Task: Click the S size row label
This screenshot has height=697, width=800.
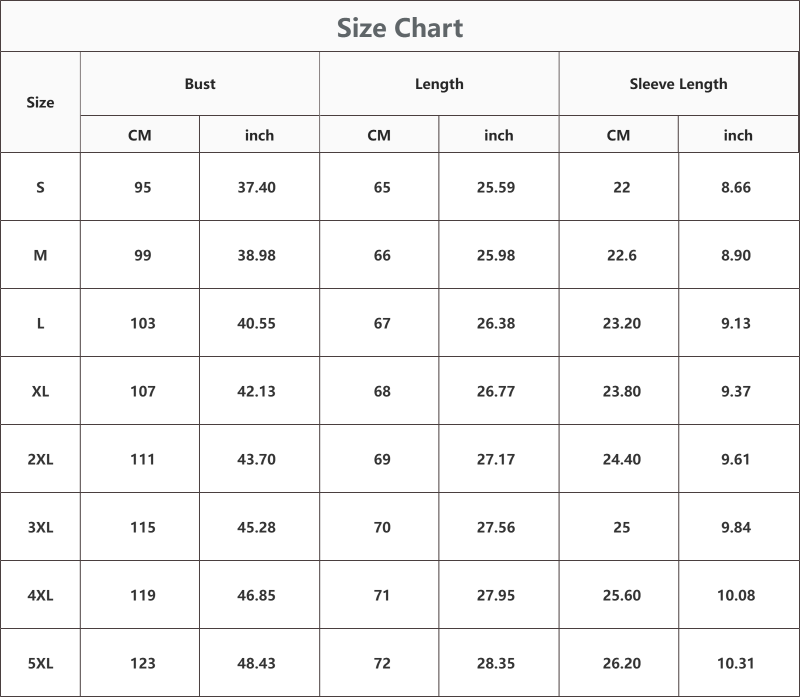Action: (x=40, y=187)
